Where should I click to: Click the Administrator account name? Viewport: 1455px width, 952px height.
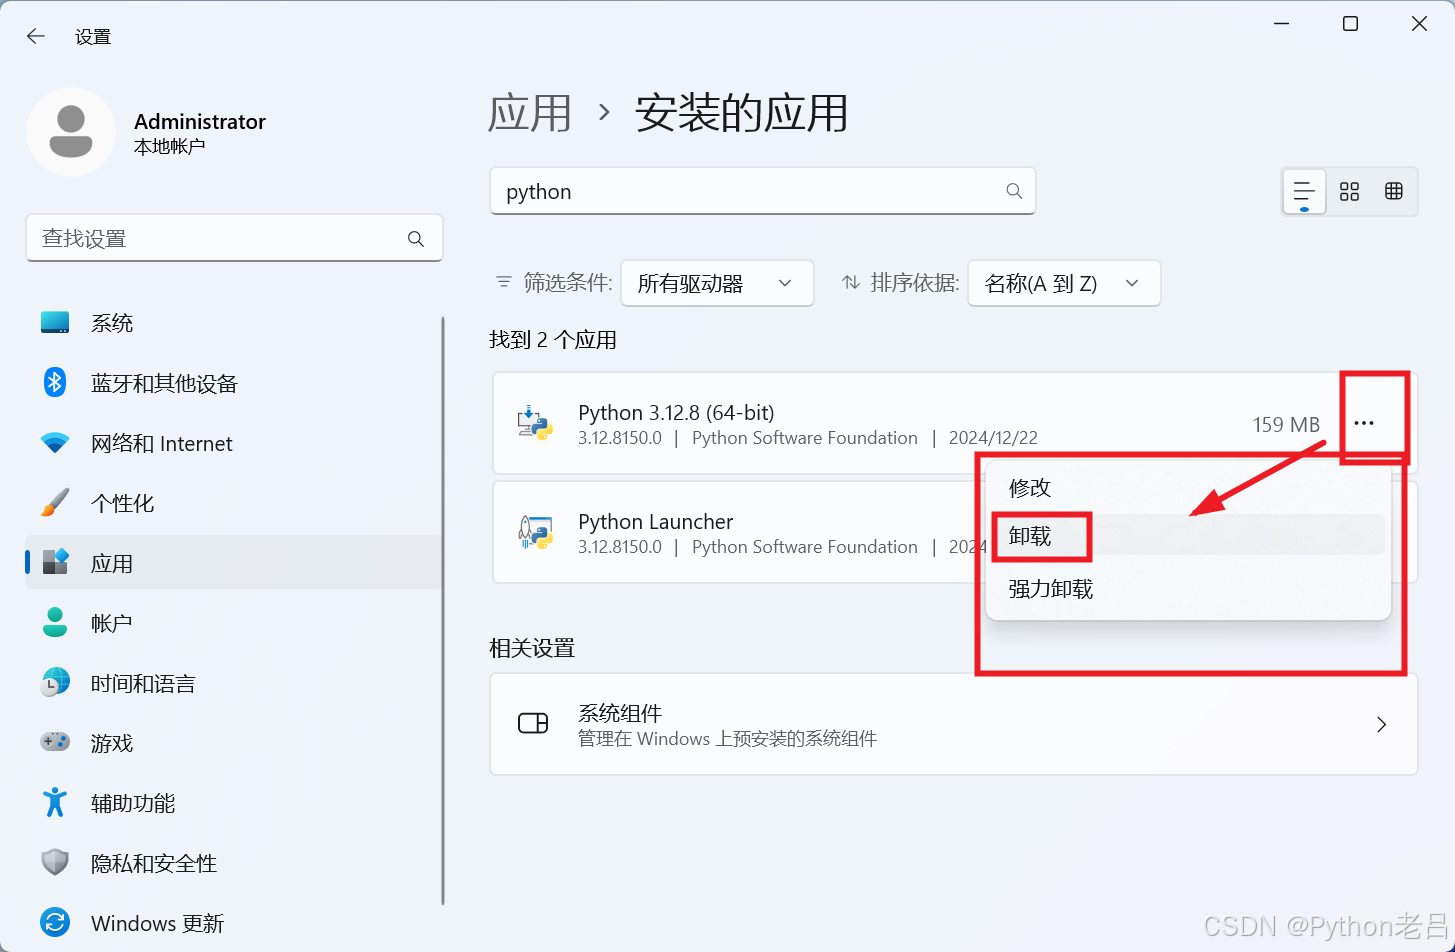pos(200,121)
